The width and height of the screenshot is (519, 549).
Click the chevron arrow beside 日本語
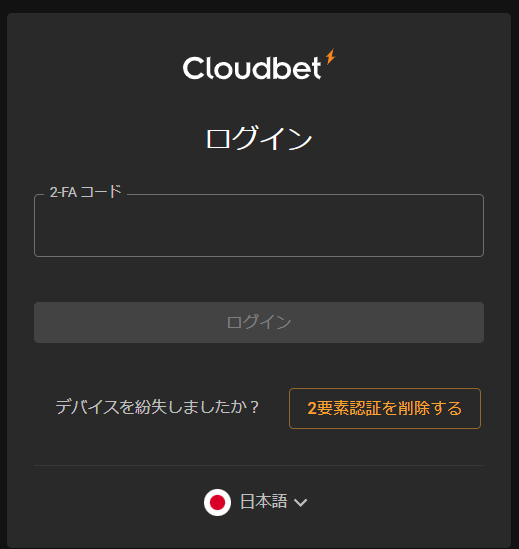[x=300, y=503]
